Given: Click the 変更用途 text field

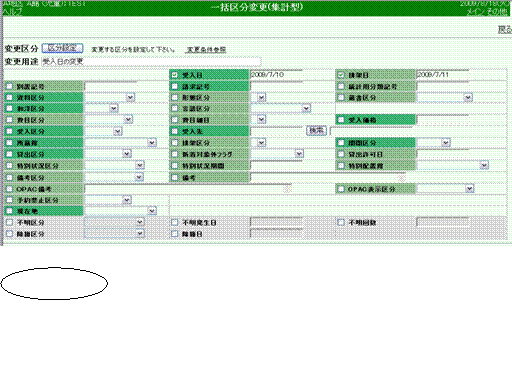Looking at the screenshot, I should [x=151, y=62].
